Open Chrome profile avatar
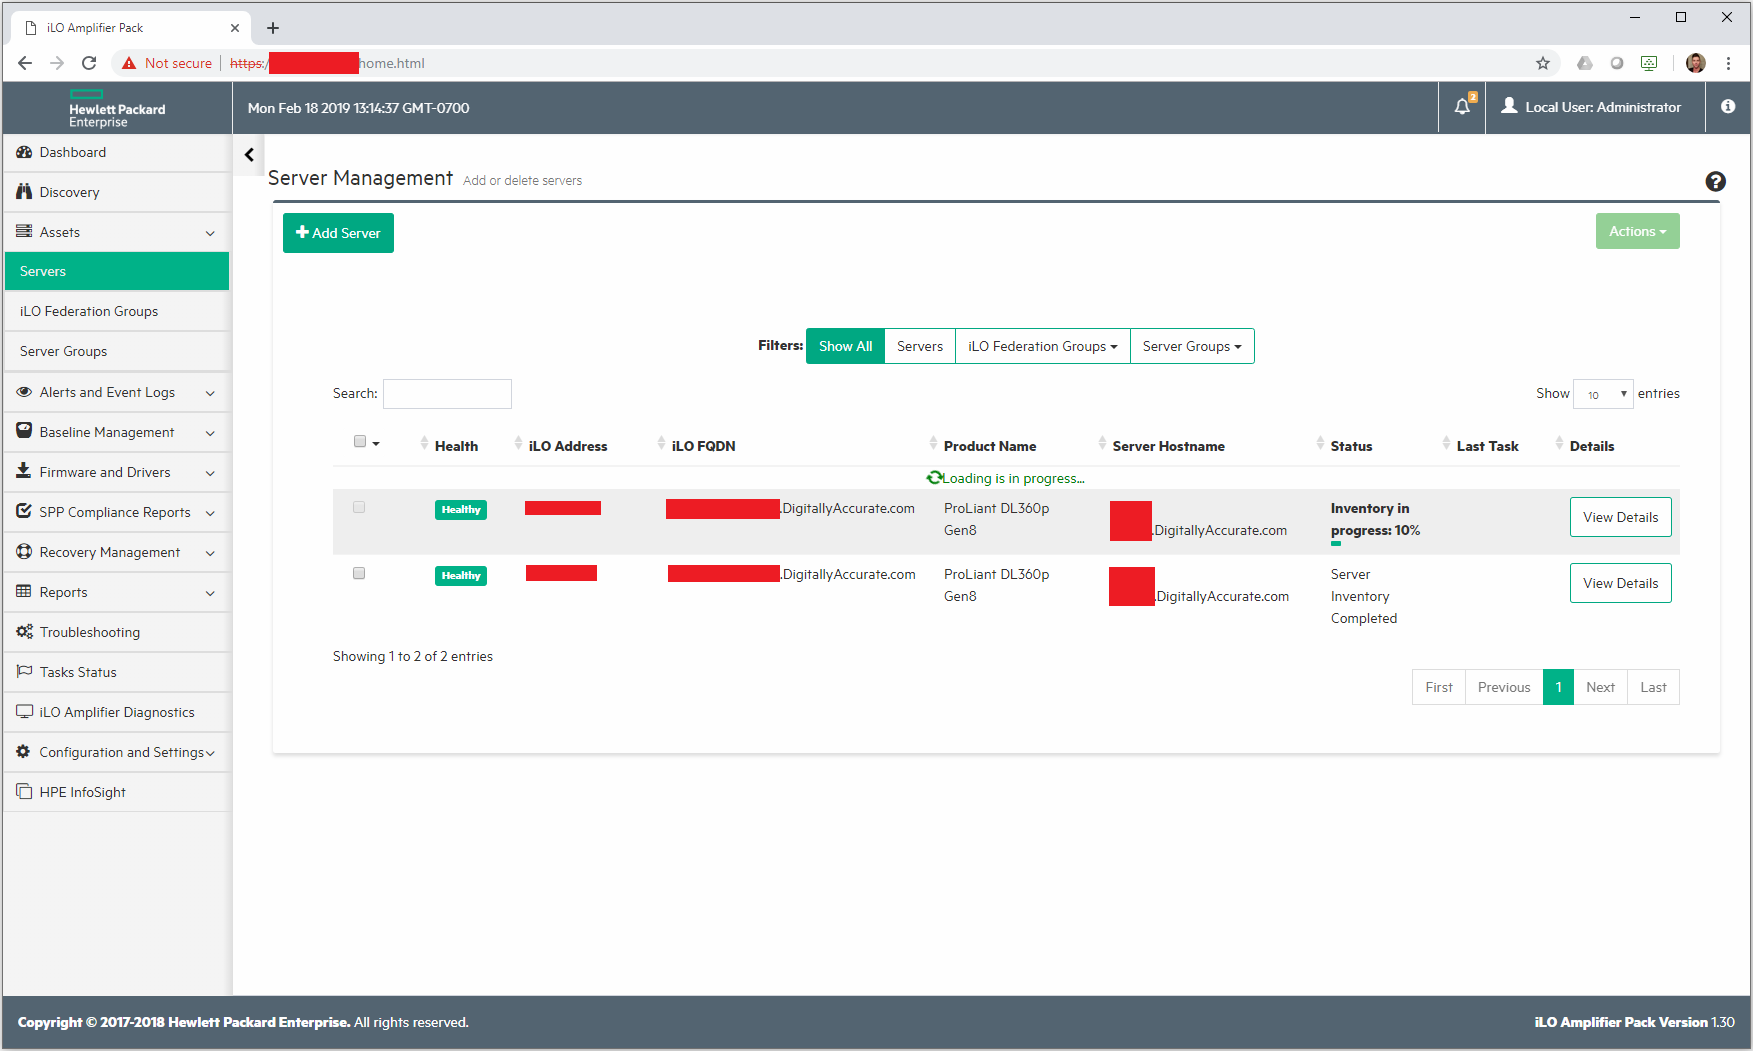Screen dimensions: 1753x1051 coord(1696,63)
